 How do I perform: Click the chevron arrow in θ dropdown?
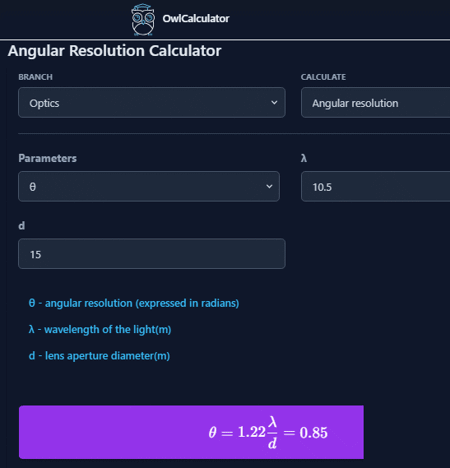tap(269, 186)
